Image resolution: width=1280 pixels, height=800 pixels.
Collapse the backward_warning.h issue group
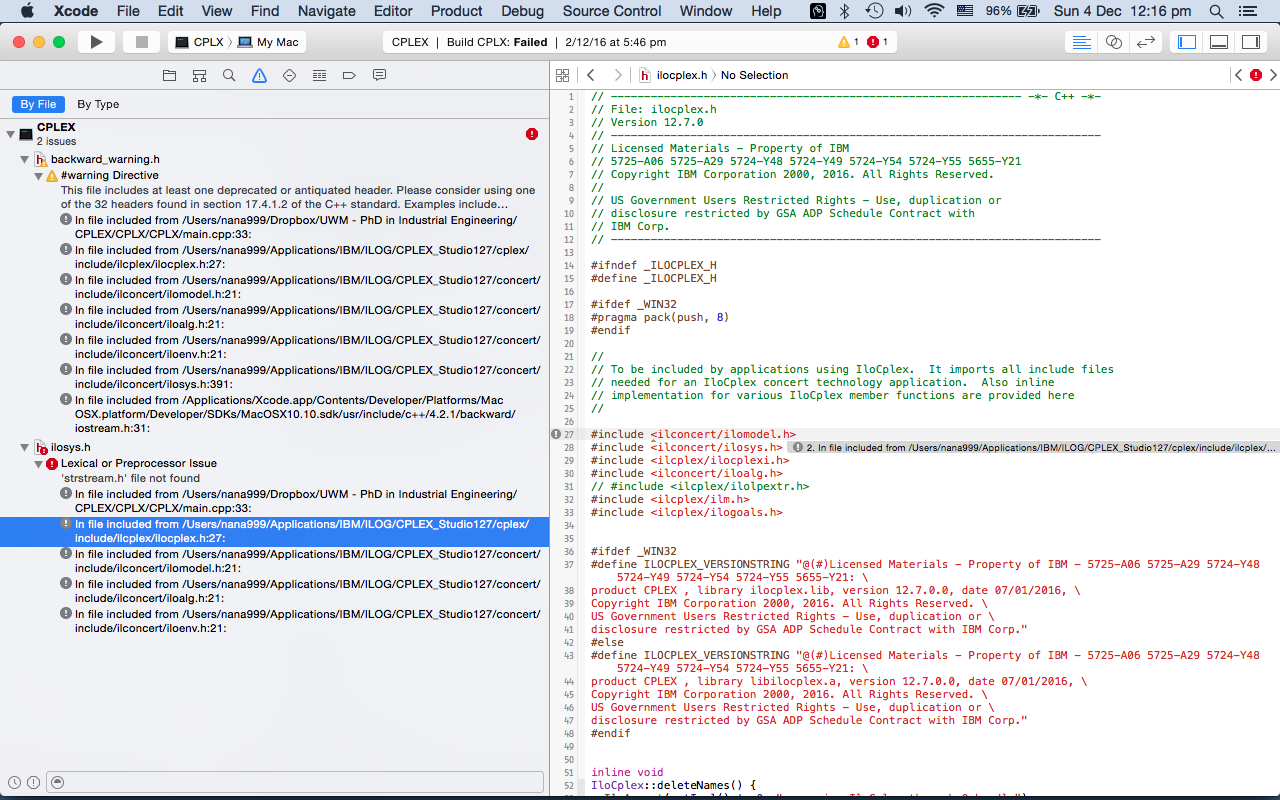25,160
